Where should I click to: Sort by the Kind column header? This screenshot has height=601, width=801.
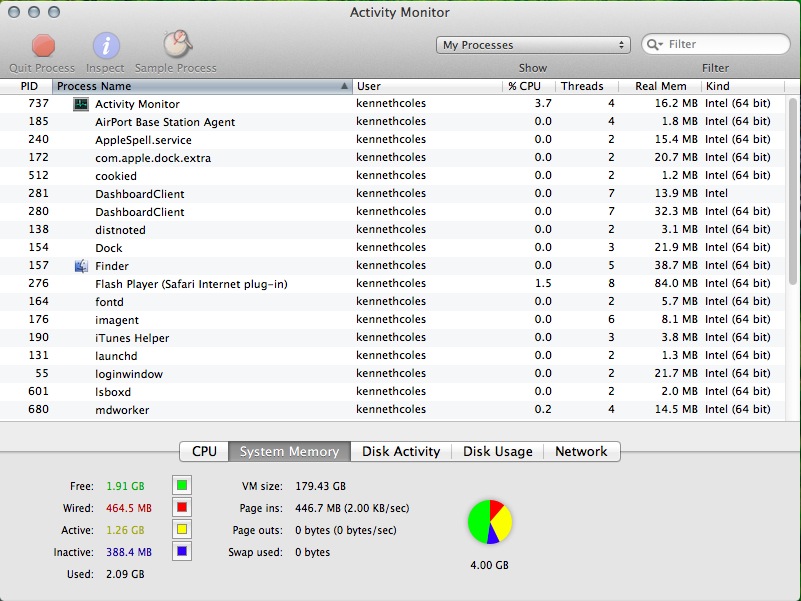(743, 86)
